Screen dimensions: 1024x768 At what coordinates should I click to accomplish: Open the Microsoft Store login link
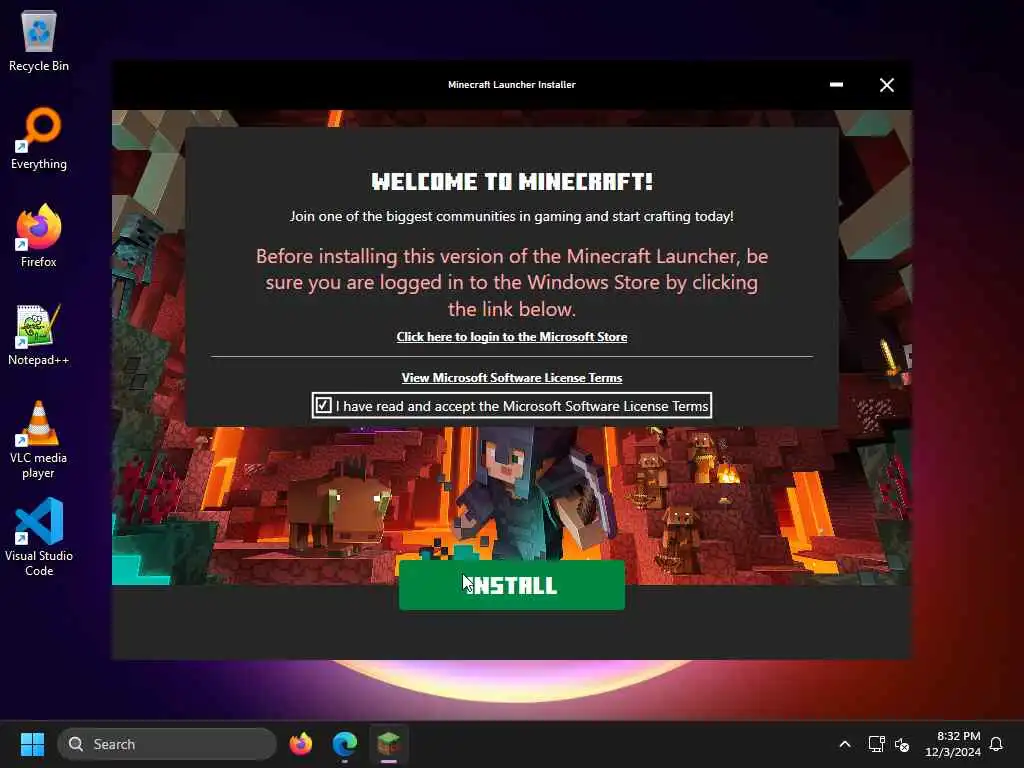[511, 337]
